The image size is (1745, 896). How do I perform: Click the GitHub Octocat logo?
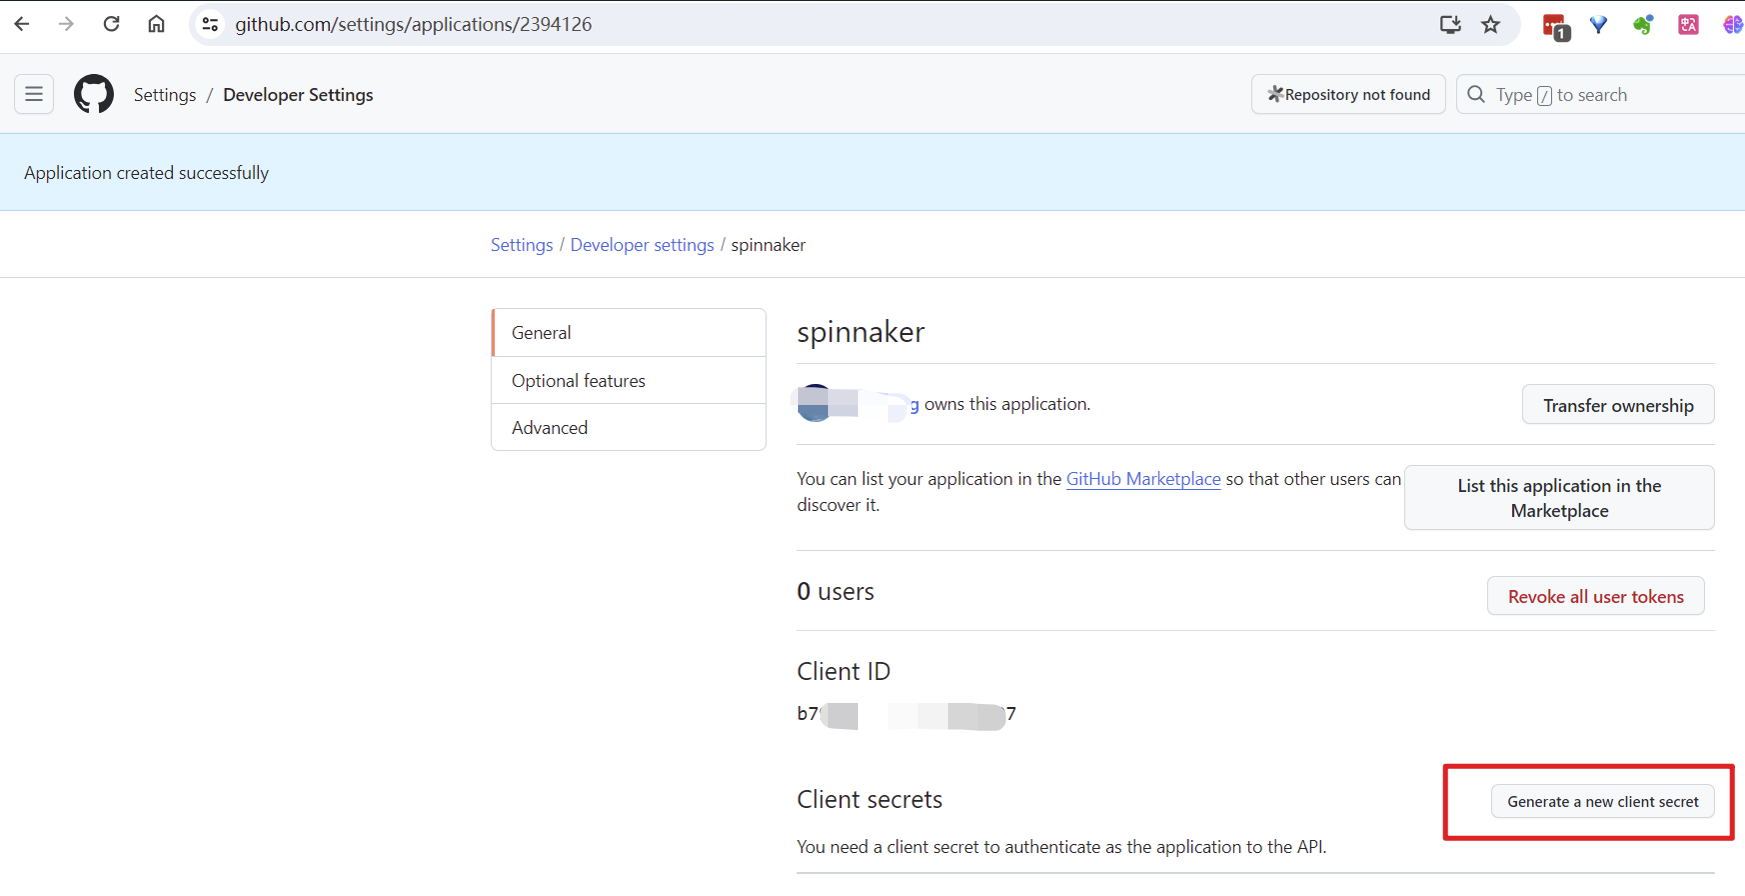click(94, 94)
